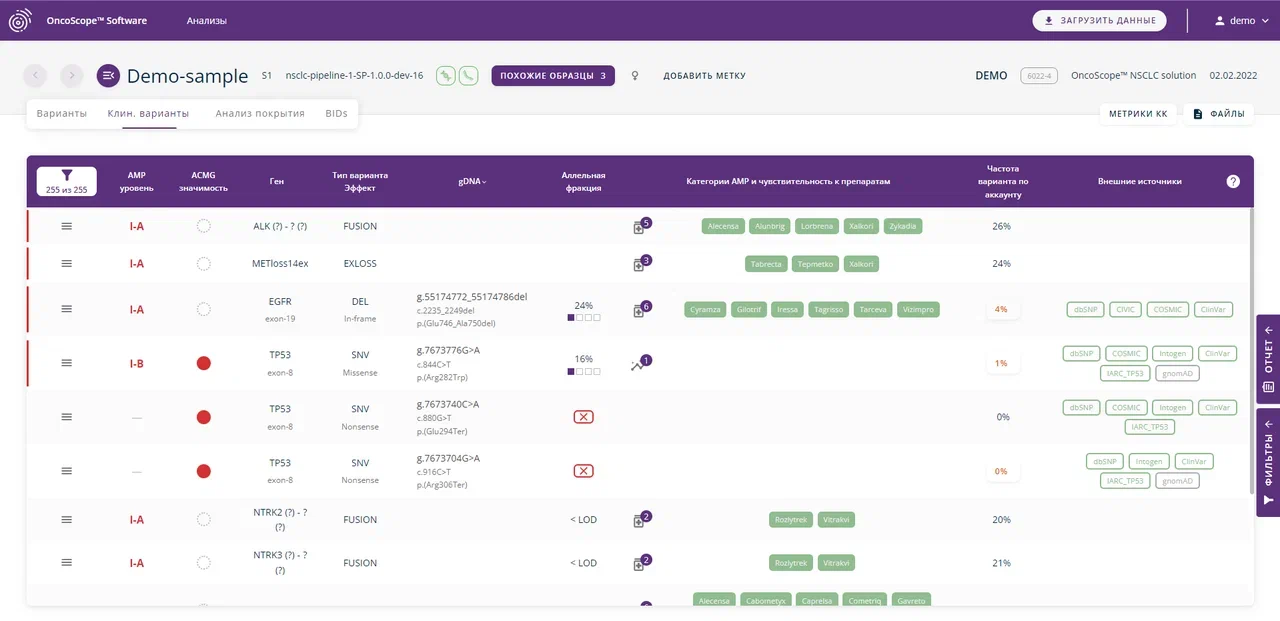This screenshot has height=621, width=1280.
Task: Sort by gDNA column header
Action: [x=473, y=182]
